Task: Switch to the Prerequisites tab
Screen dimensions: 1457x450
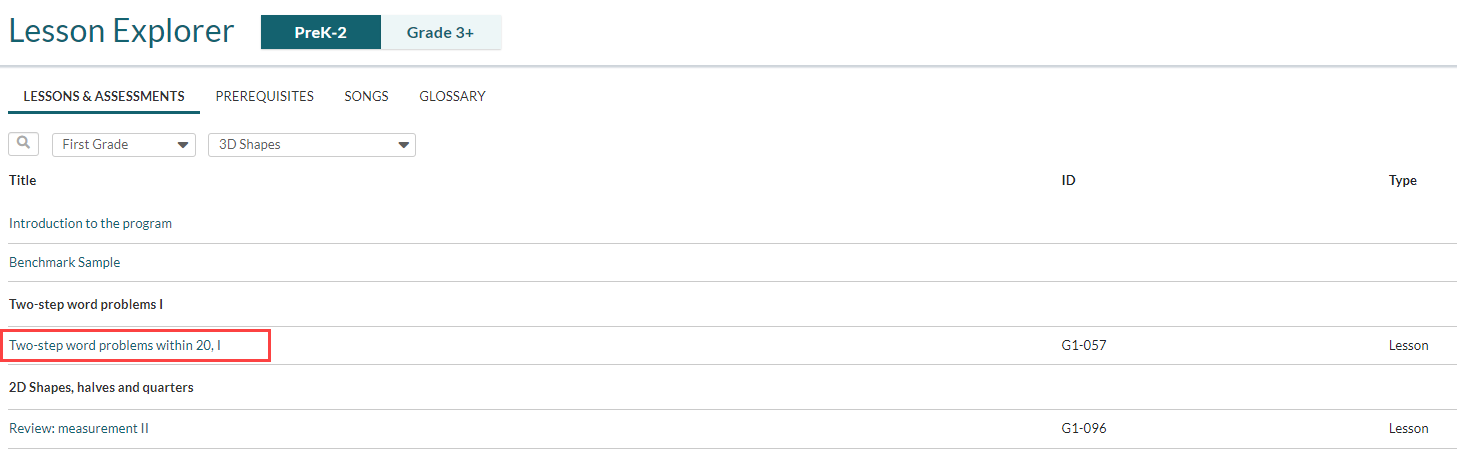Action: (x=265, y=96)
